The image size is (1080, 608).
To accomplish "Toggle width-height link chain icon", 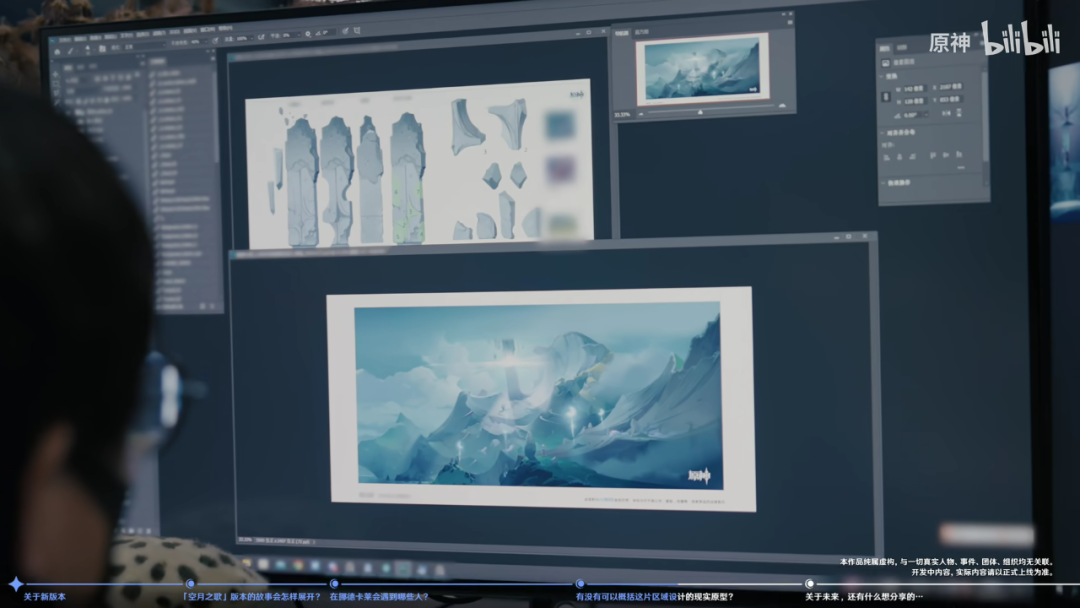I will 886,96.
